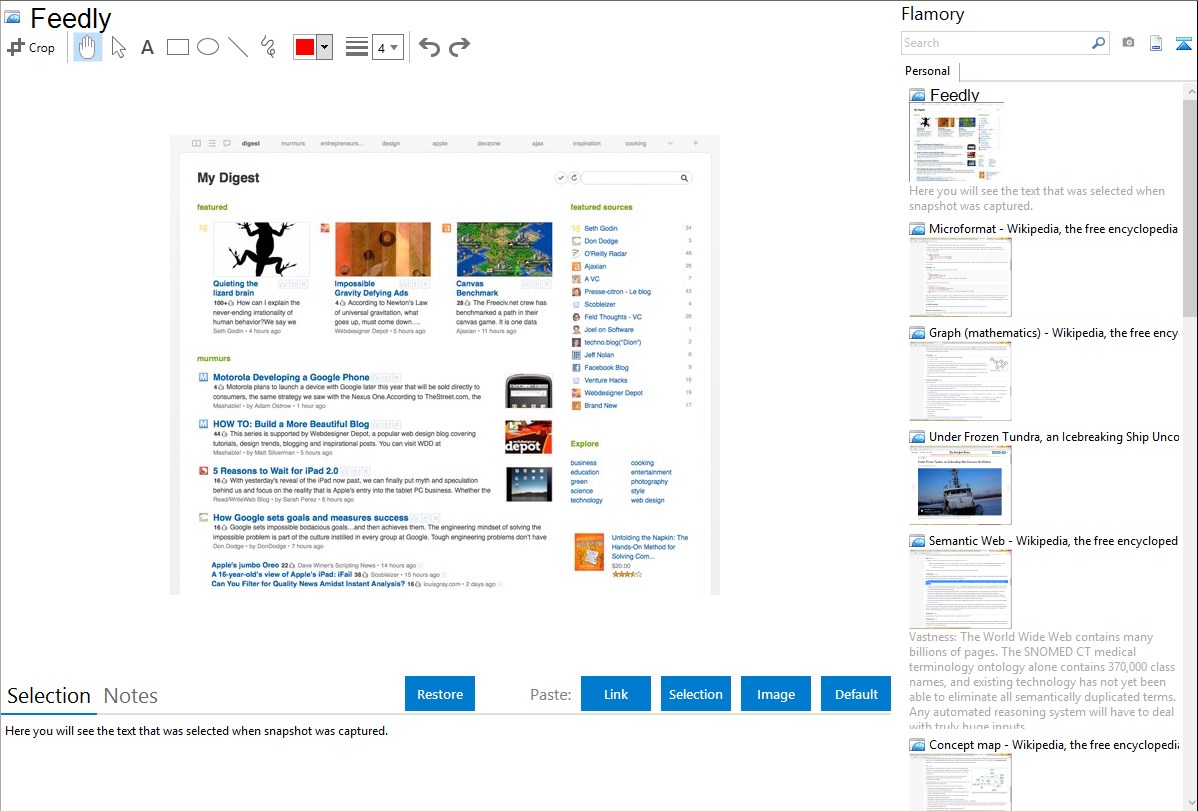Image resolution: width=1198 pixels, height=811 pixels.
Task: Click the Paste Link button
Action: click(616, 694)
